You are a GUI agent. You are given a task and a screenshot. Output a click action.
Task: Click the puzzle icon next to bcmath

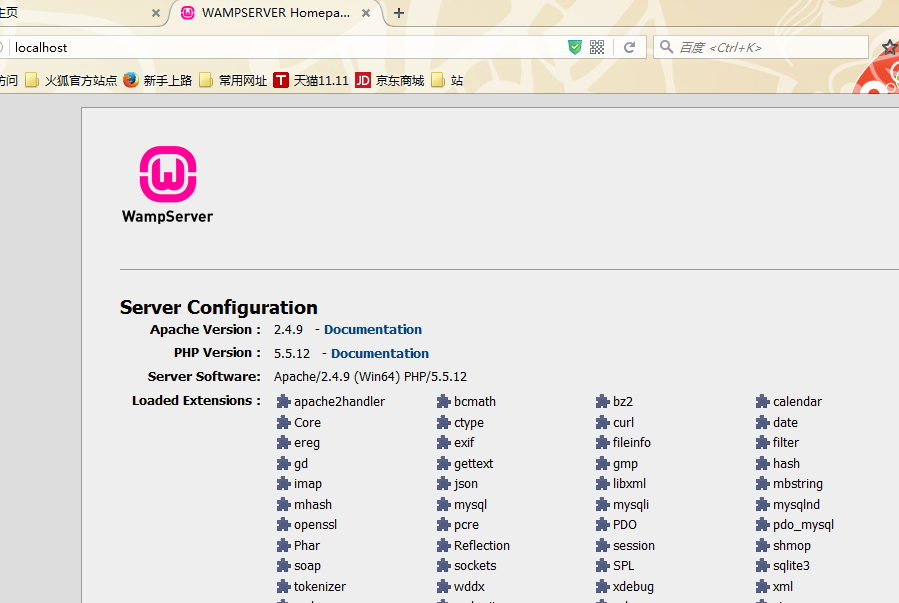click(x=443, y=401)
